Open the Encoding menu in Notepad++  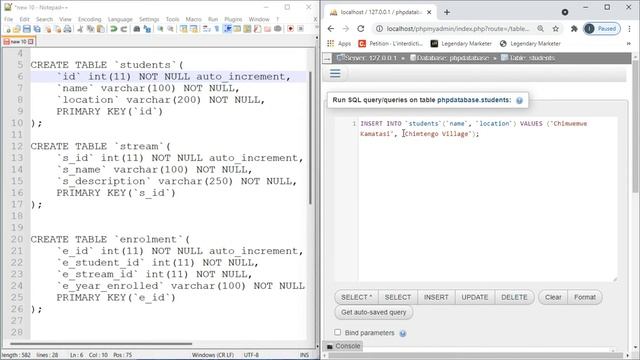pos(89,19)
